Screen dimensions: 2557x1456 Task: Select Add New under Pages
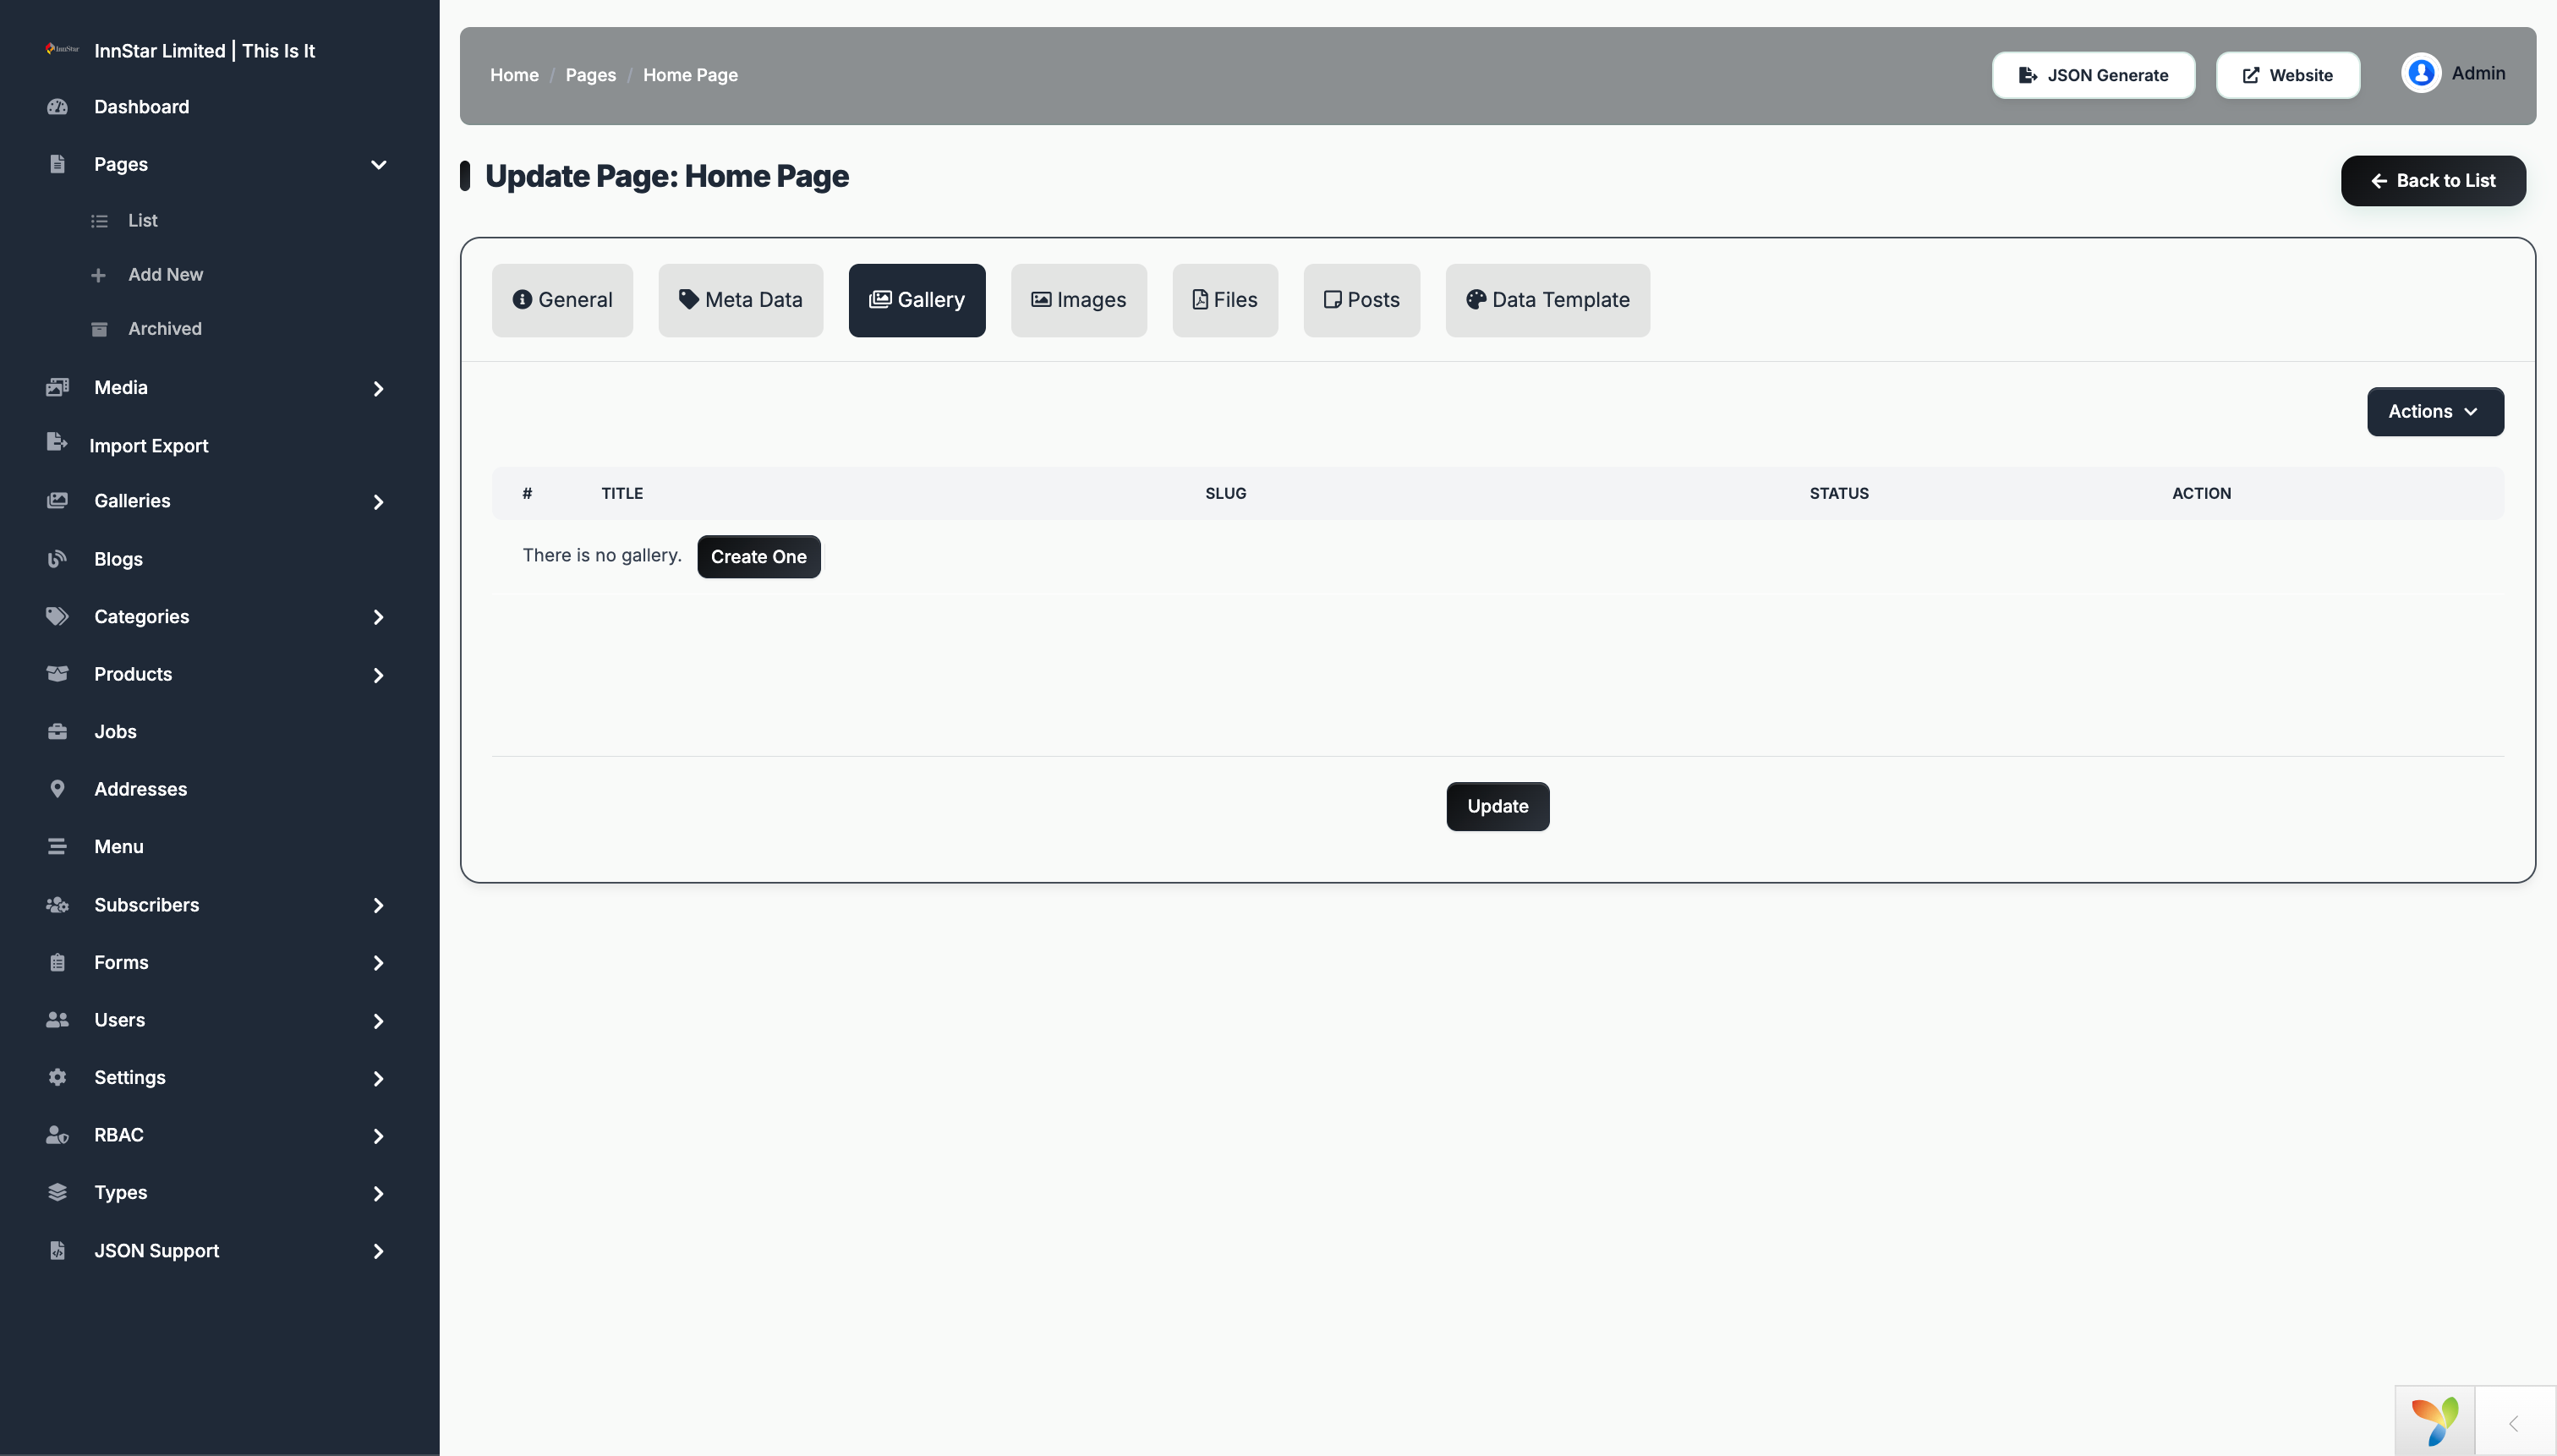(165, 275)
